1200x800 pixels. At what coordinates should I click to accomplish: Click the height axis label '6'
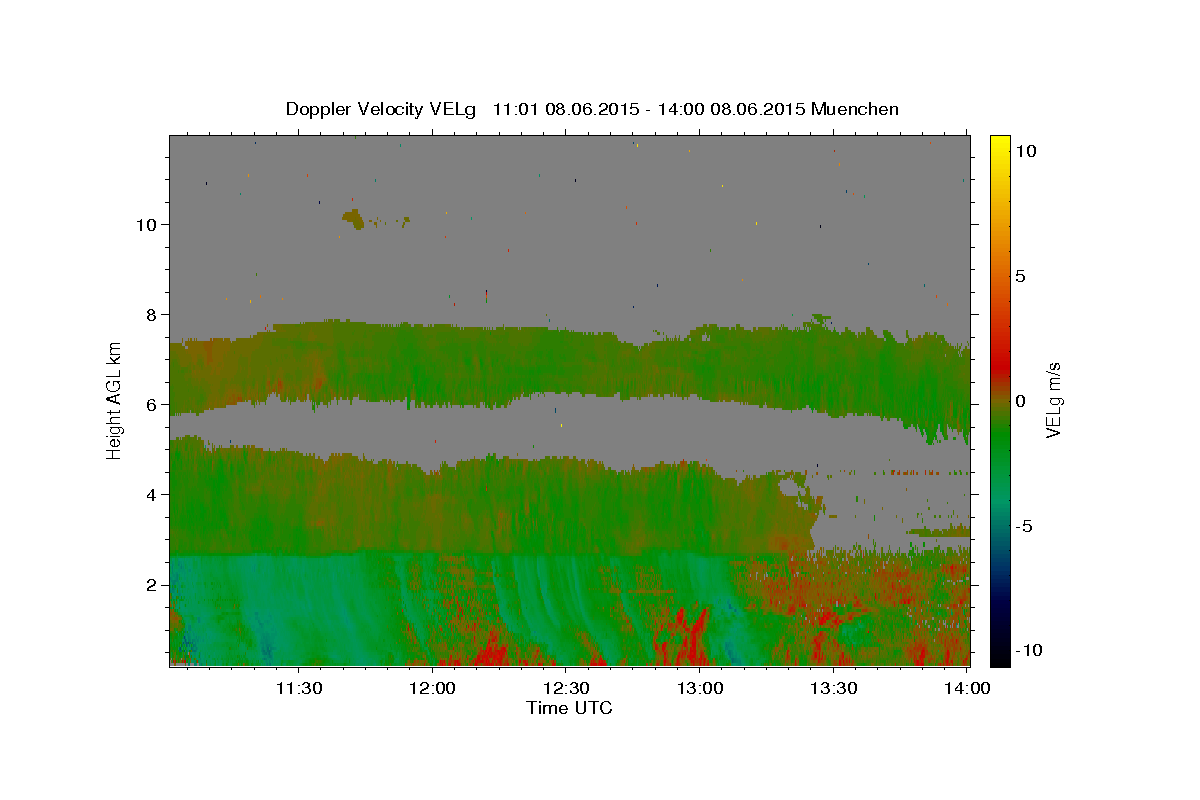[150, 404]
